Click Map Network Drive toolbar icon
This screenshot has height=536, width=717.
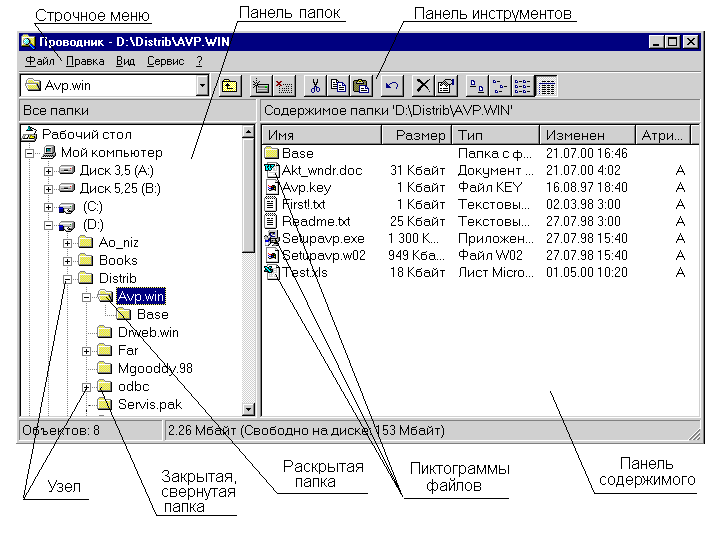click(261, 86)
